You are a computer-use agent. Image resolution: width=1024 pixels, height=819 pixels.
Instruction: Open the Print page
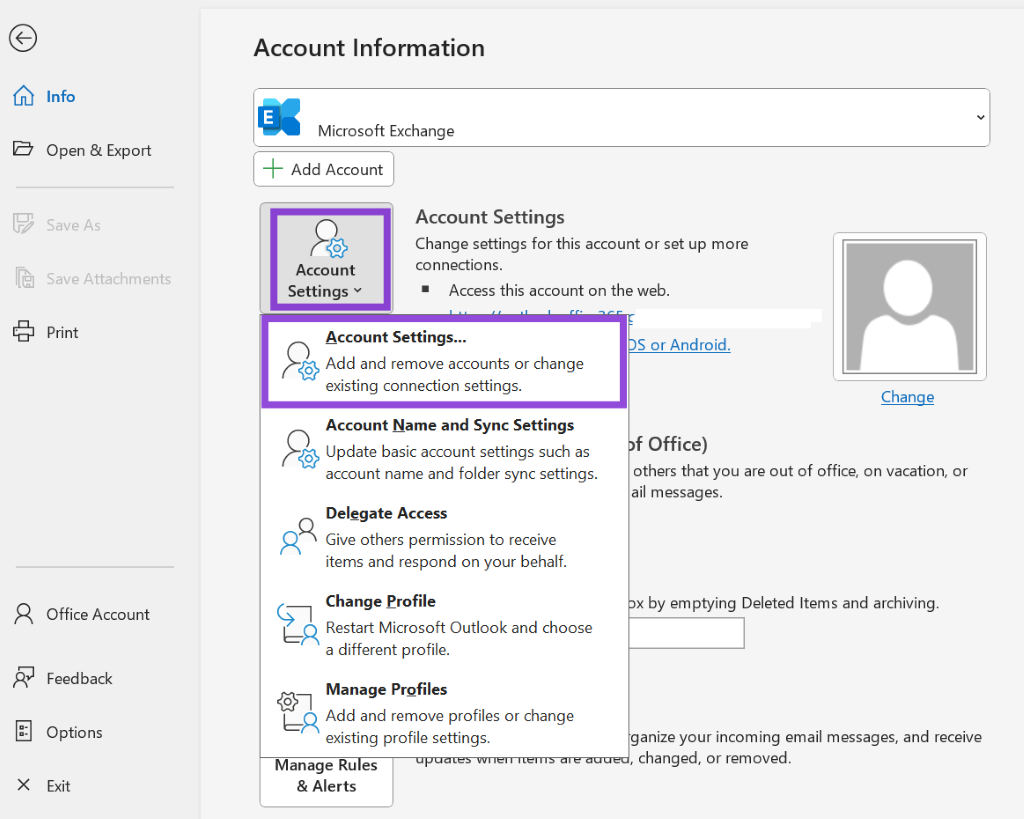pos(62,332)
